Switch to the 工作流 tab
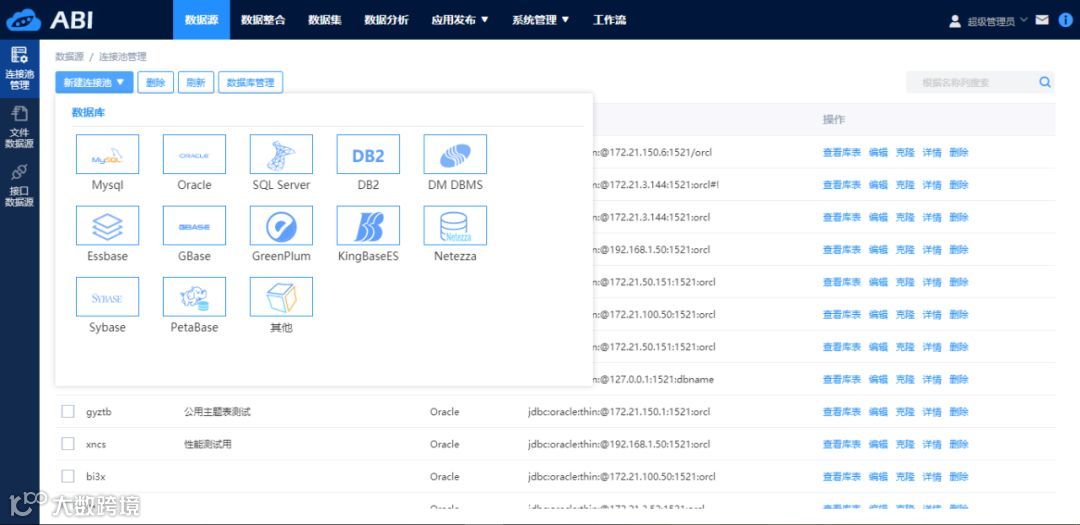The width and height of the screenshot is (1080, 525). point(610,20)
